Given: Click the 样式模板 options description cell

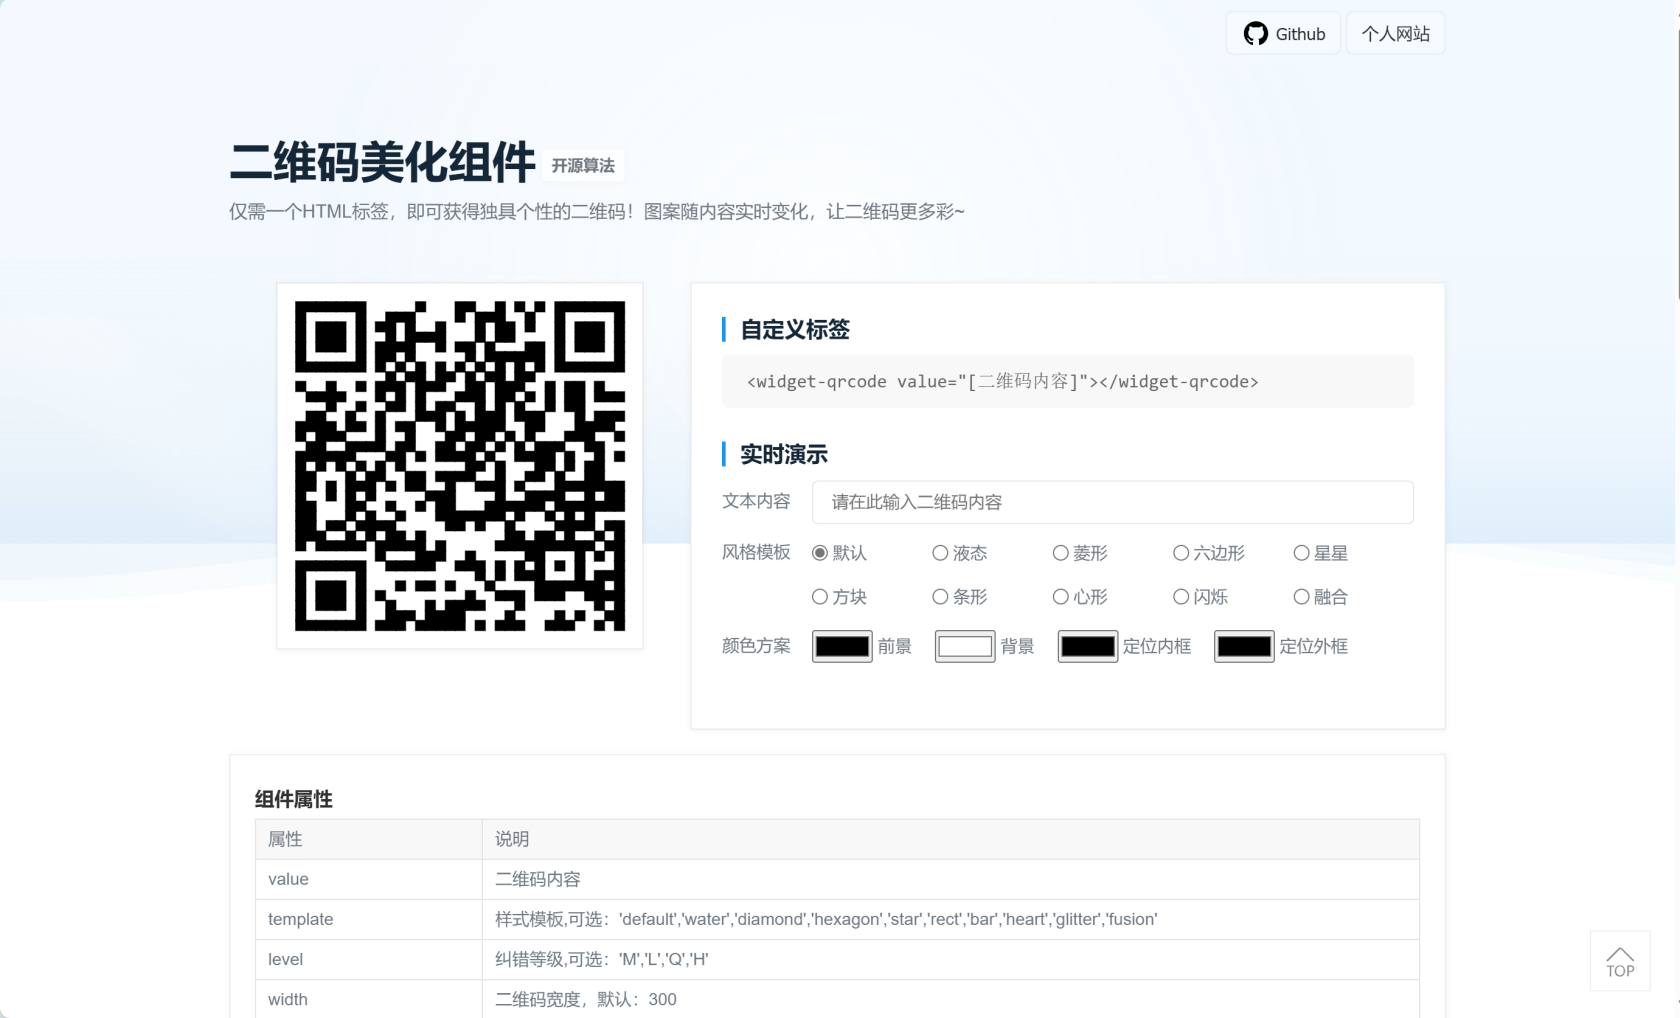Looking at the screenshot, I should (951, 920).
